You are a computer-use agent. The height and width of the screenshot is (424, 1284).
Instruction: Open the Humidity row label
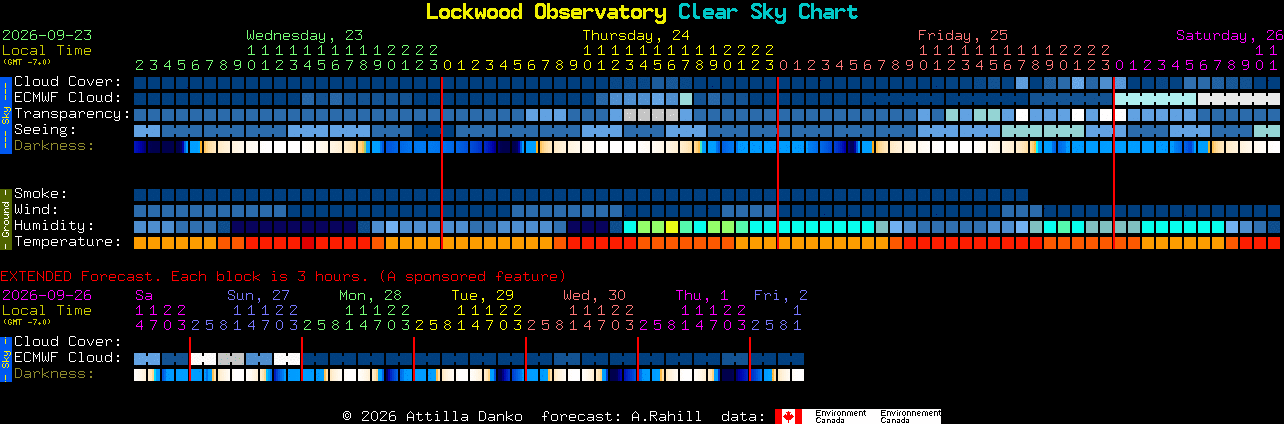coord(54,226)
